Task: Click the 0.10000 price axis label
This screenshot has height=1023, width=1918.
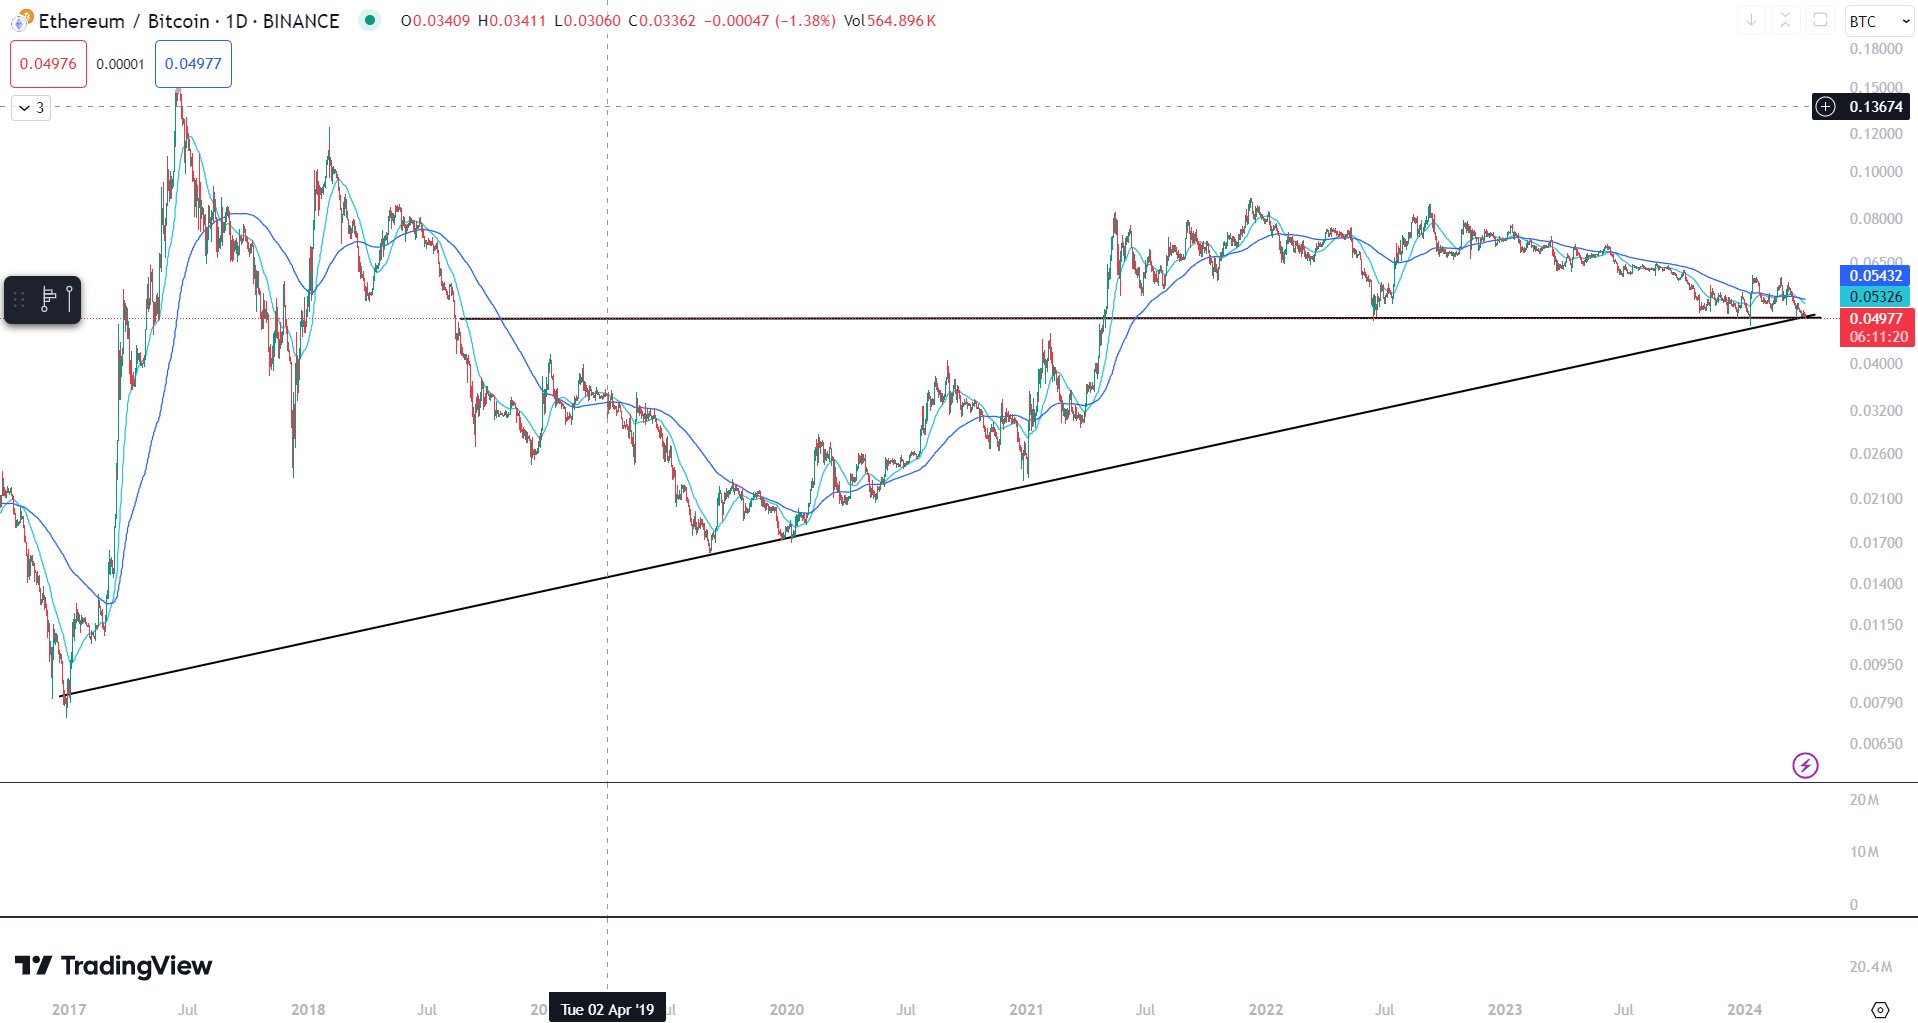Action: point(1876,171)
